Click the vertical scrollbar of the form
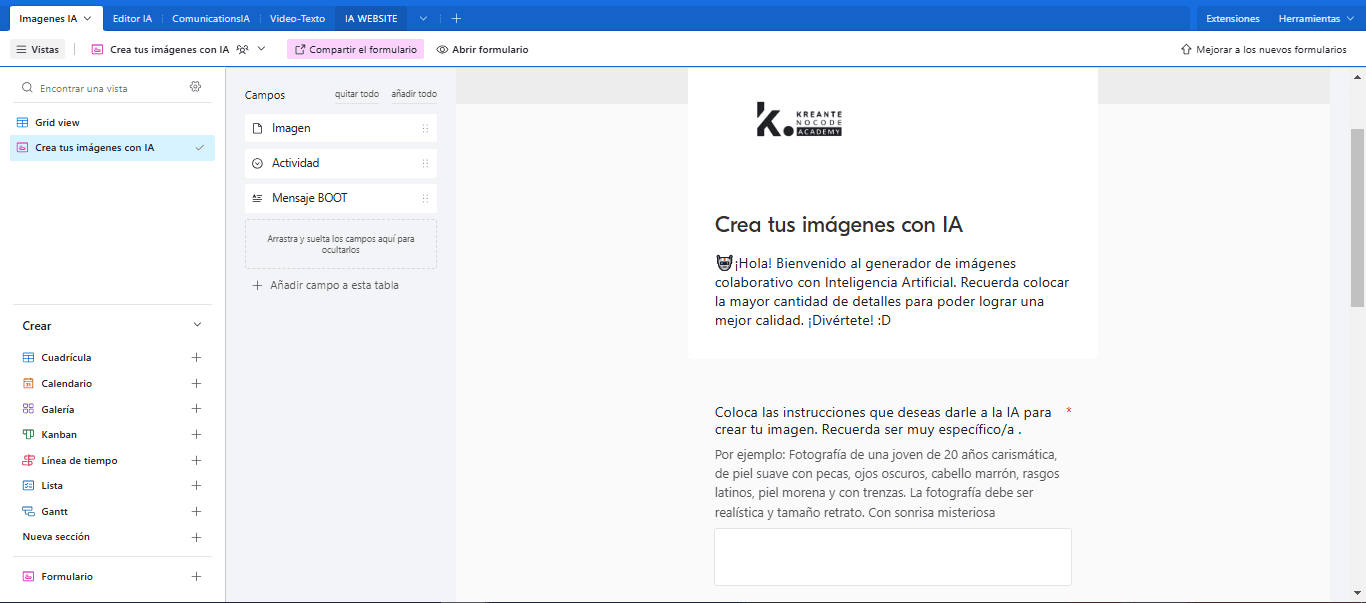This screenshot has height=603, width=1366. 1358,217
